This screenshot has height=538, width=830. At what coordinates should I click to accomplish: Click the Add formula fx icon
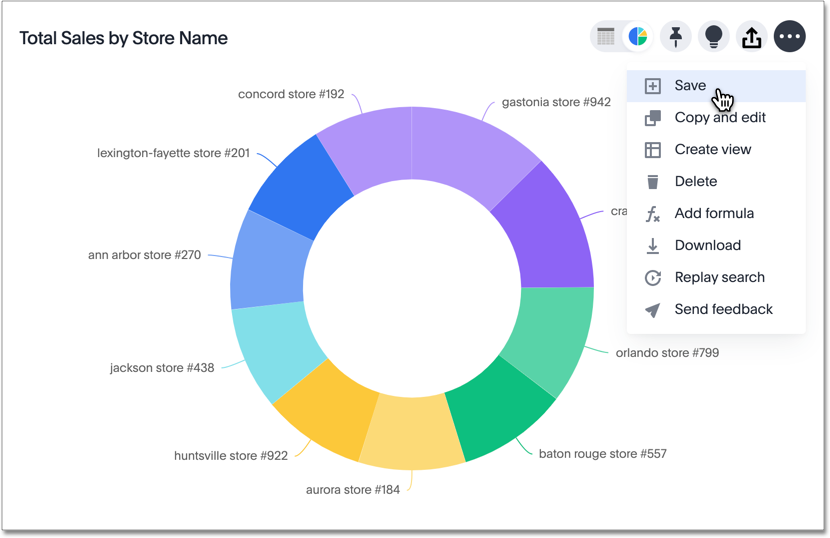(653, 214)
